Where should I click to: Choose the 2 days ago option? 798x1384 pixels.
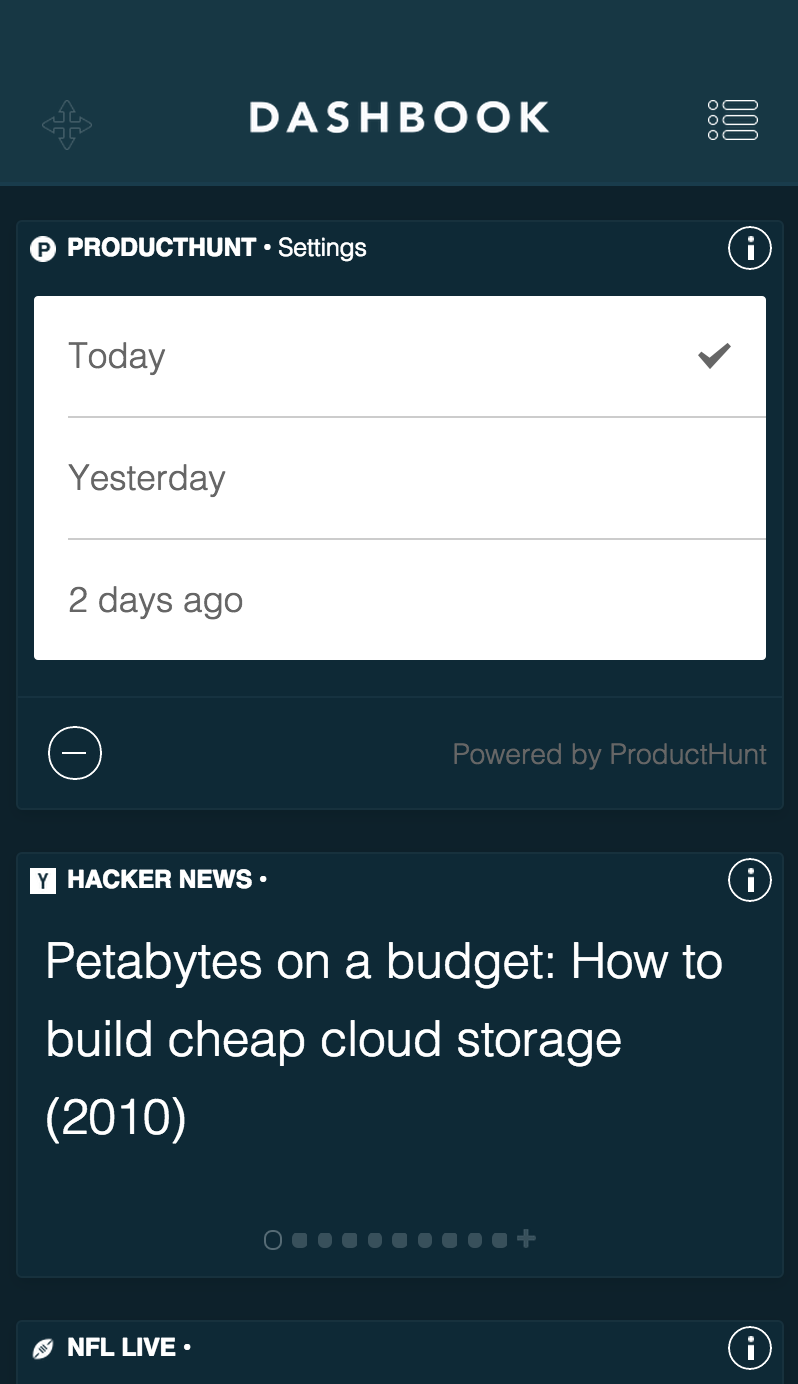[156, 600]
